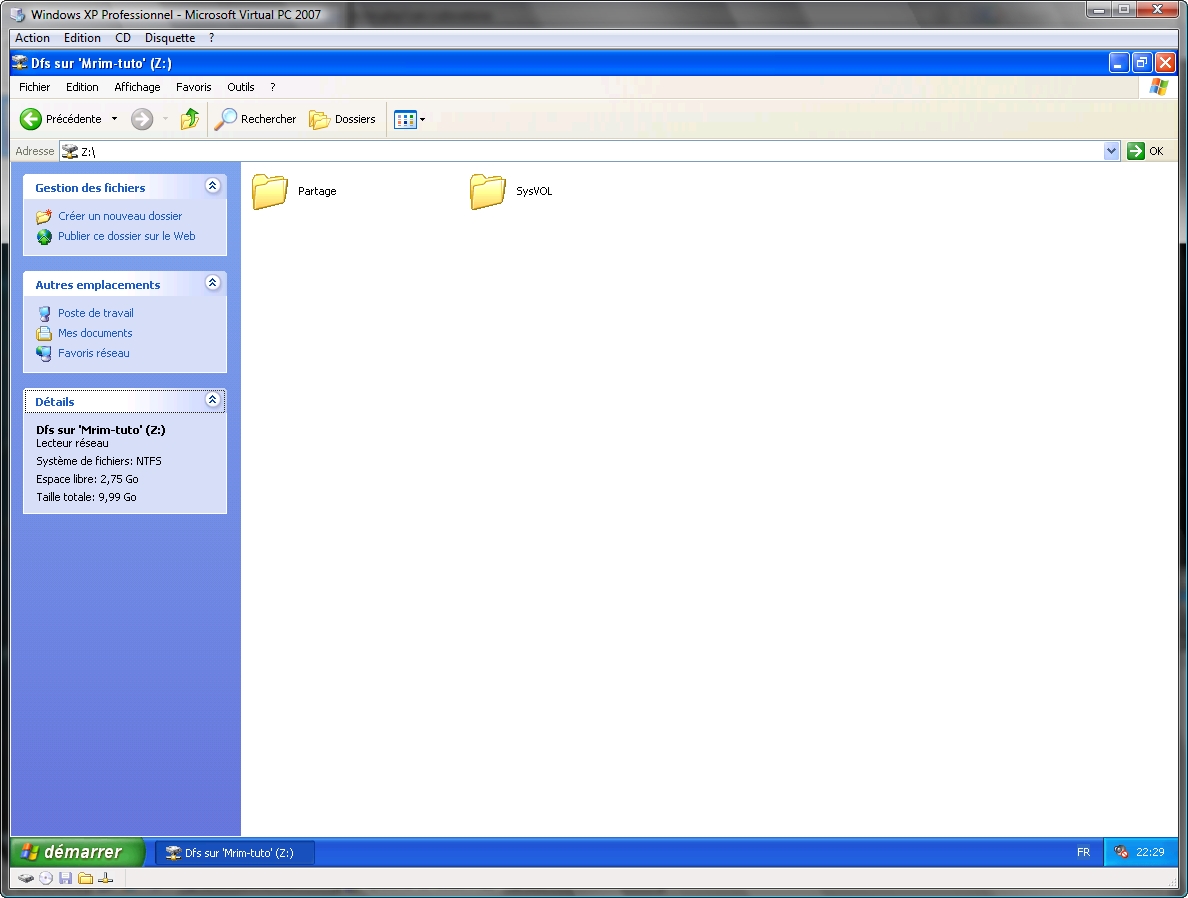This screenshot has width=1188, height=898.
Task: Click the SysVOL folder name label
Action: (534, 191)
